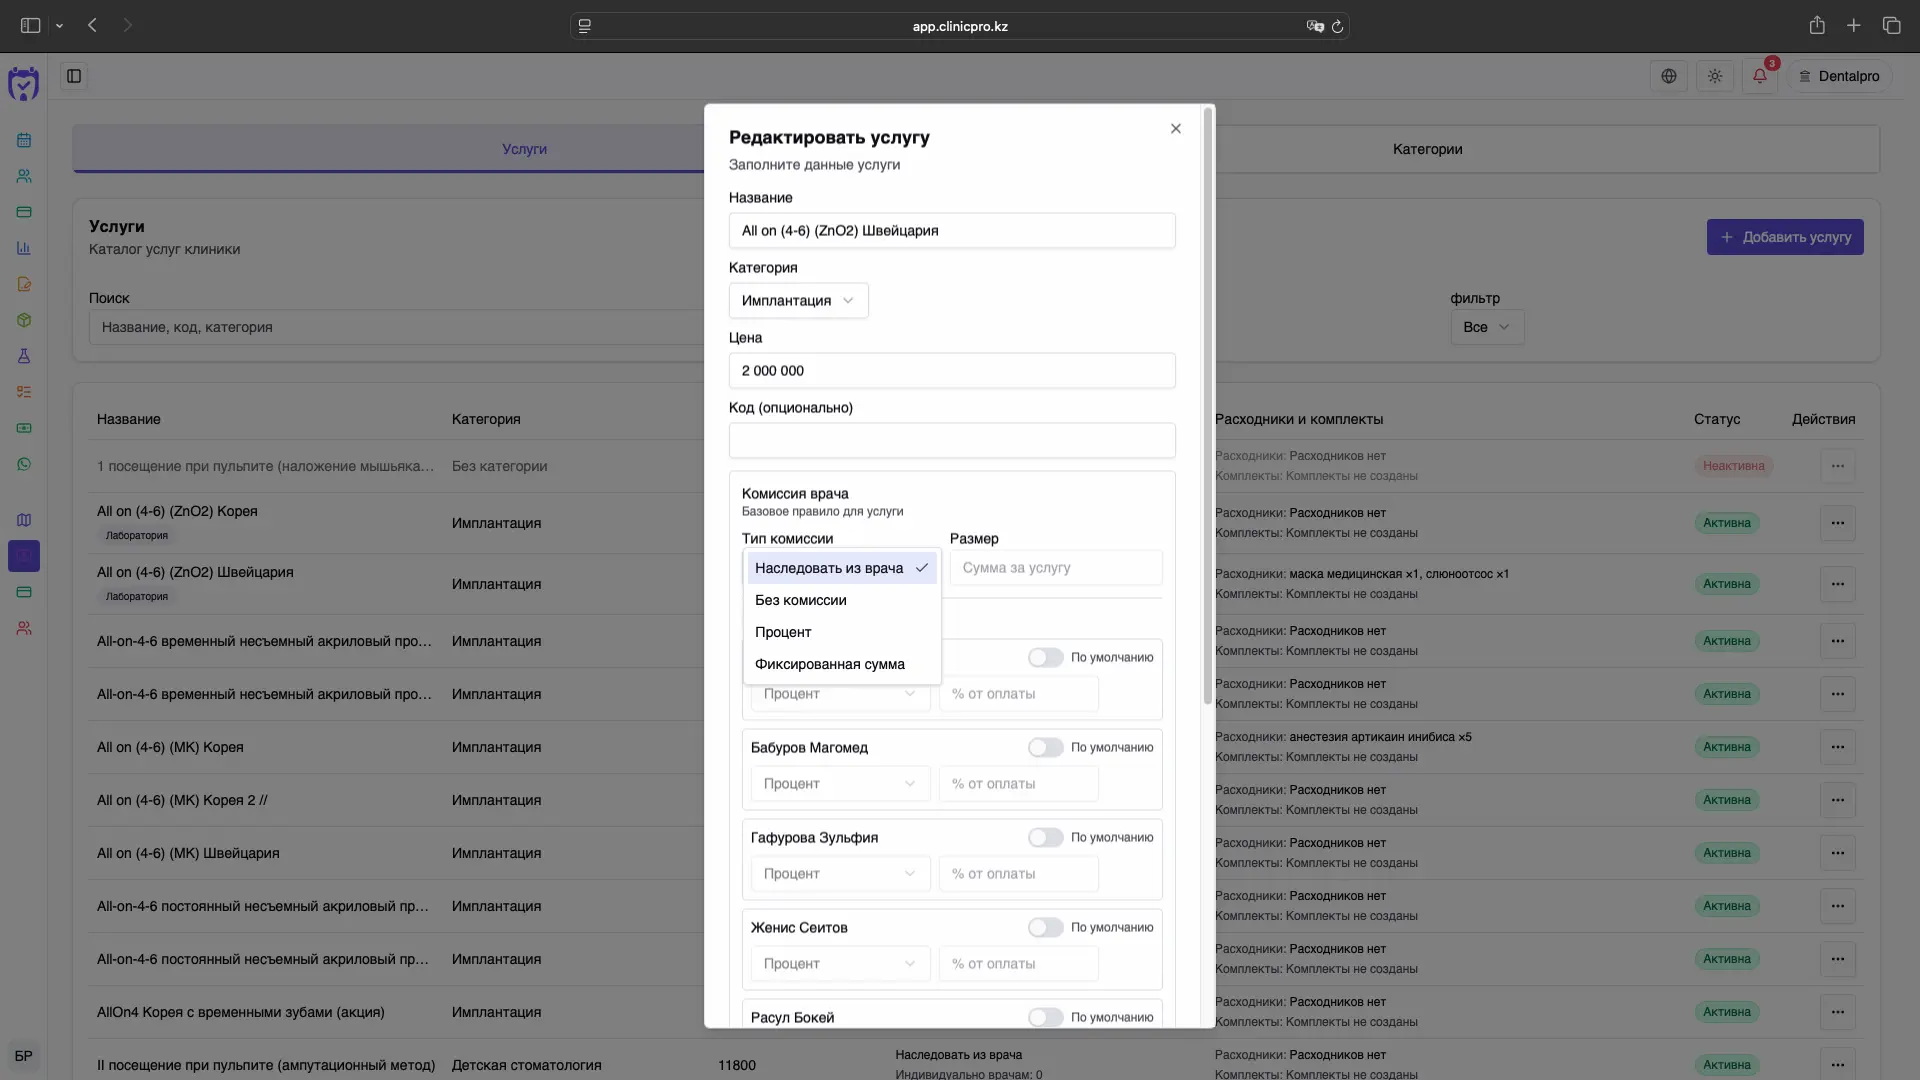Reload the page in Safari
The height and width of the screenshot is (1080, 1920).
(1337, 26)
